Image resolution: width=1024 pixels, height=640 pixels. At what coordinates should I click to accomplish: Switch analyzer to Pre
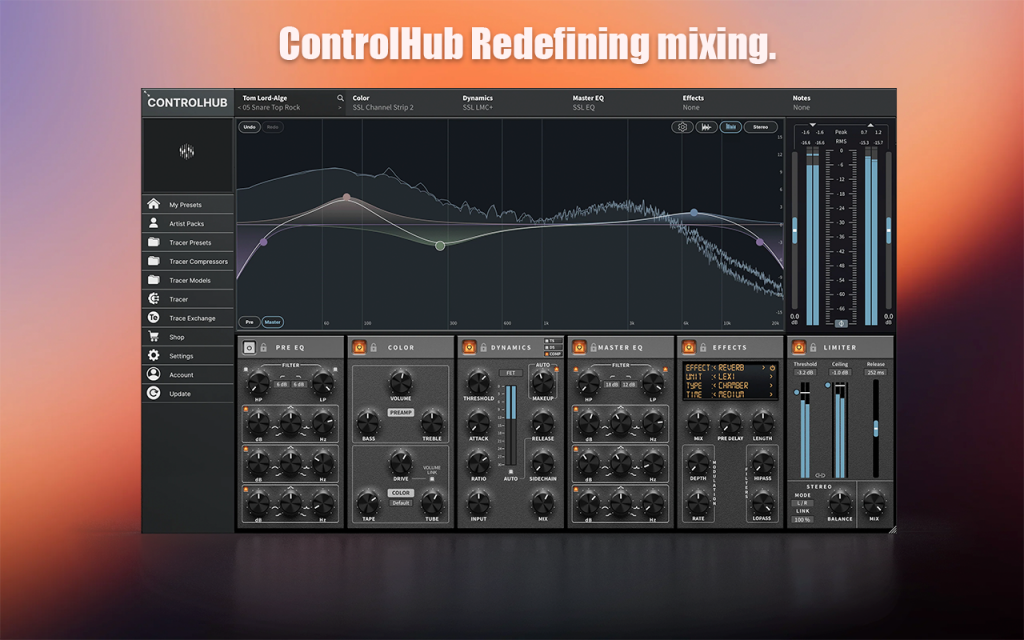pos(249,322)
